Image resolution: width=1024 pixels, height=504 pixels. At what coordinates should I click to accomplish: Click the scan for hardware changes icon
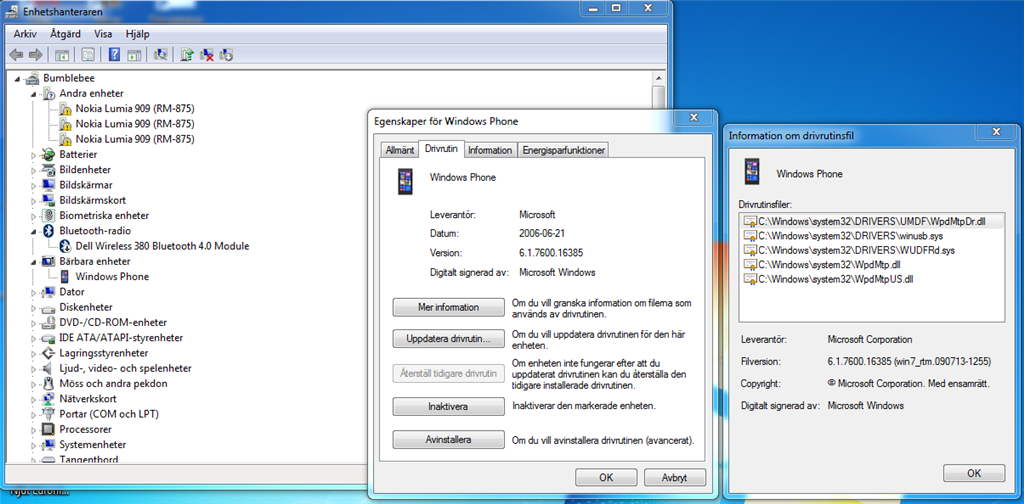[x=160, y=55]
